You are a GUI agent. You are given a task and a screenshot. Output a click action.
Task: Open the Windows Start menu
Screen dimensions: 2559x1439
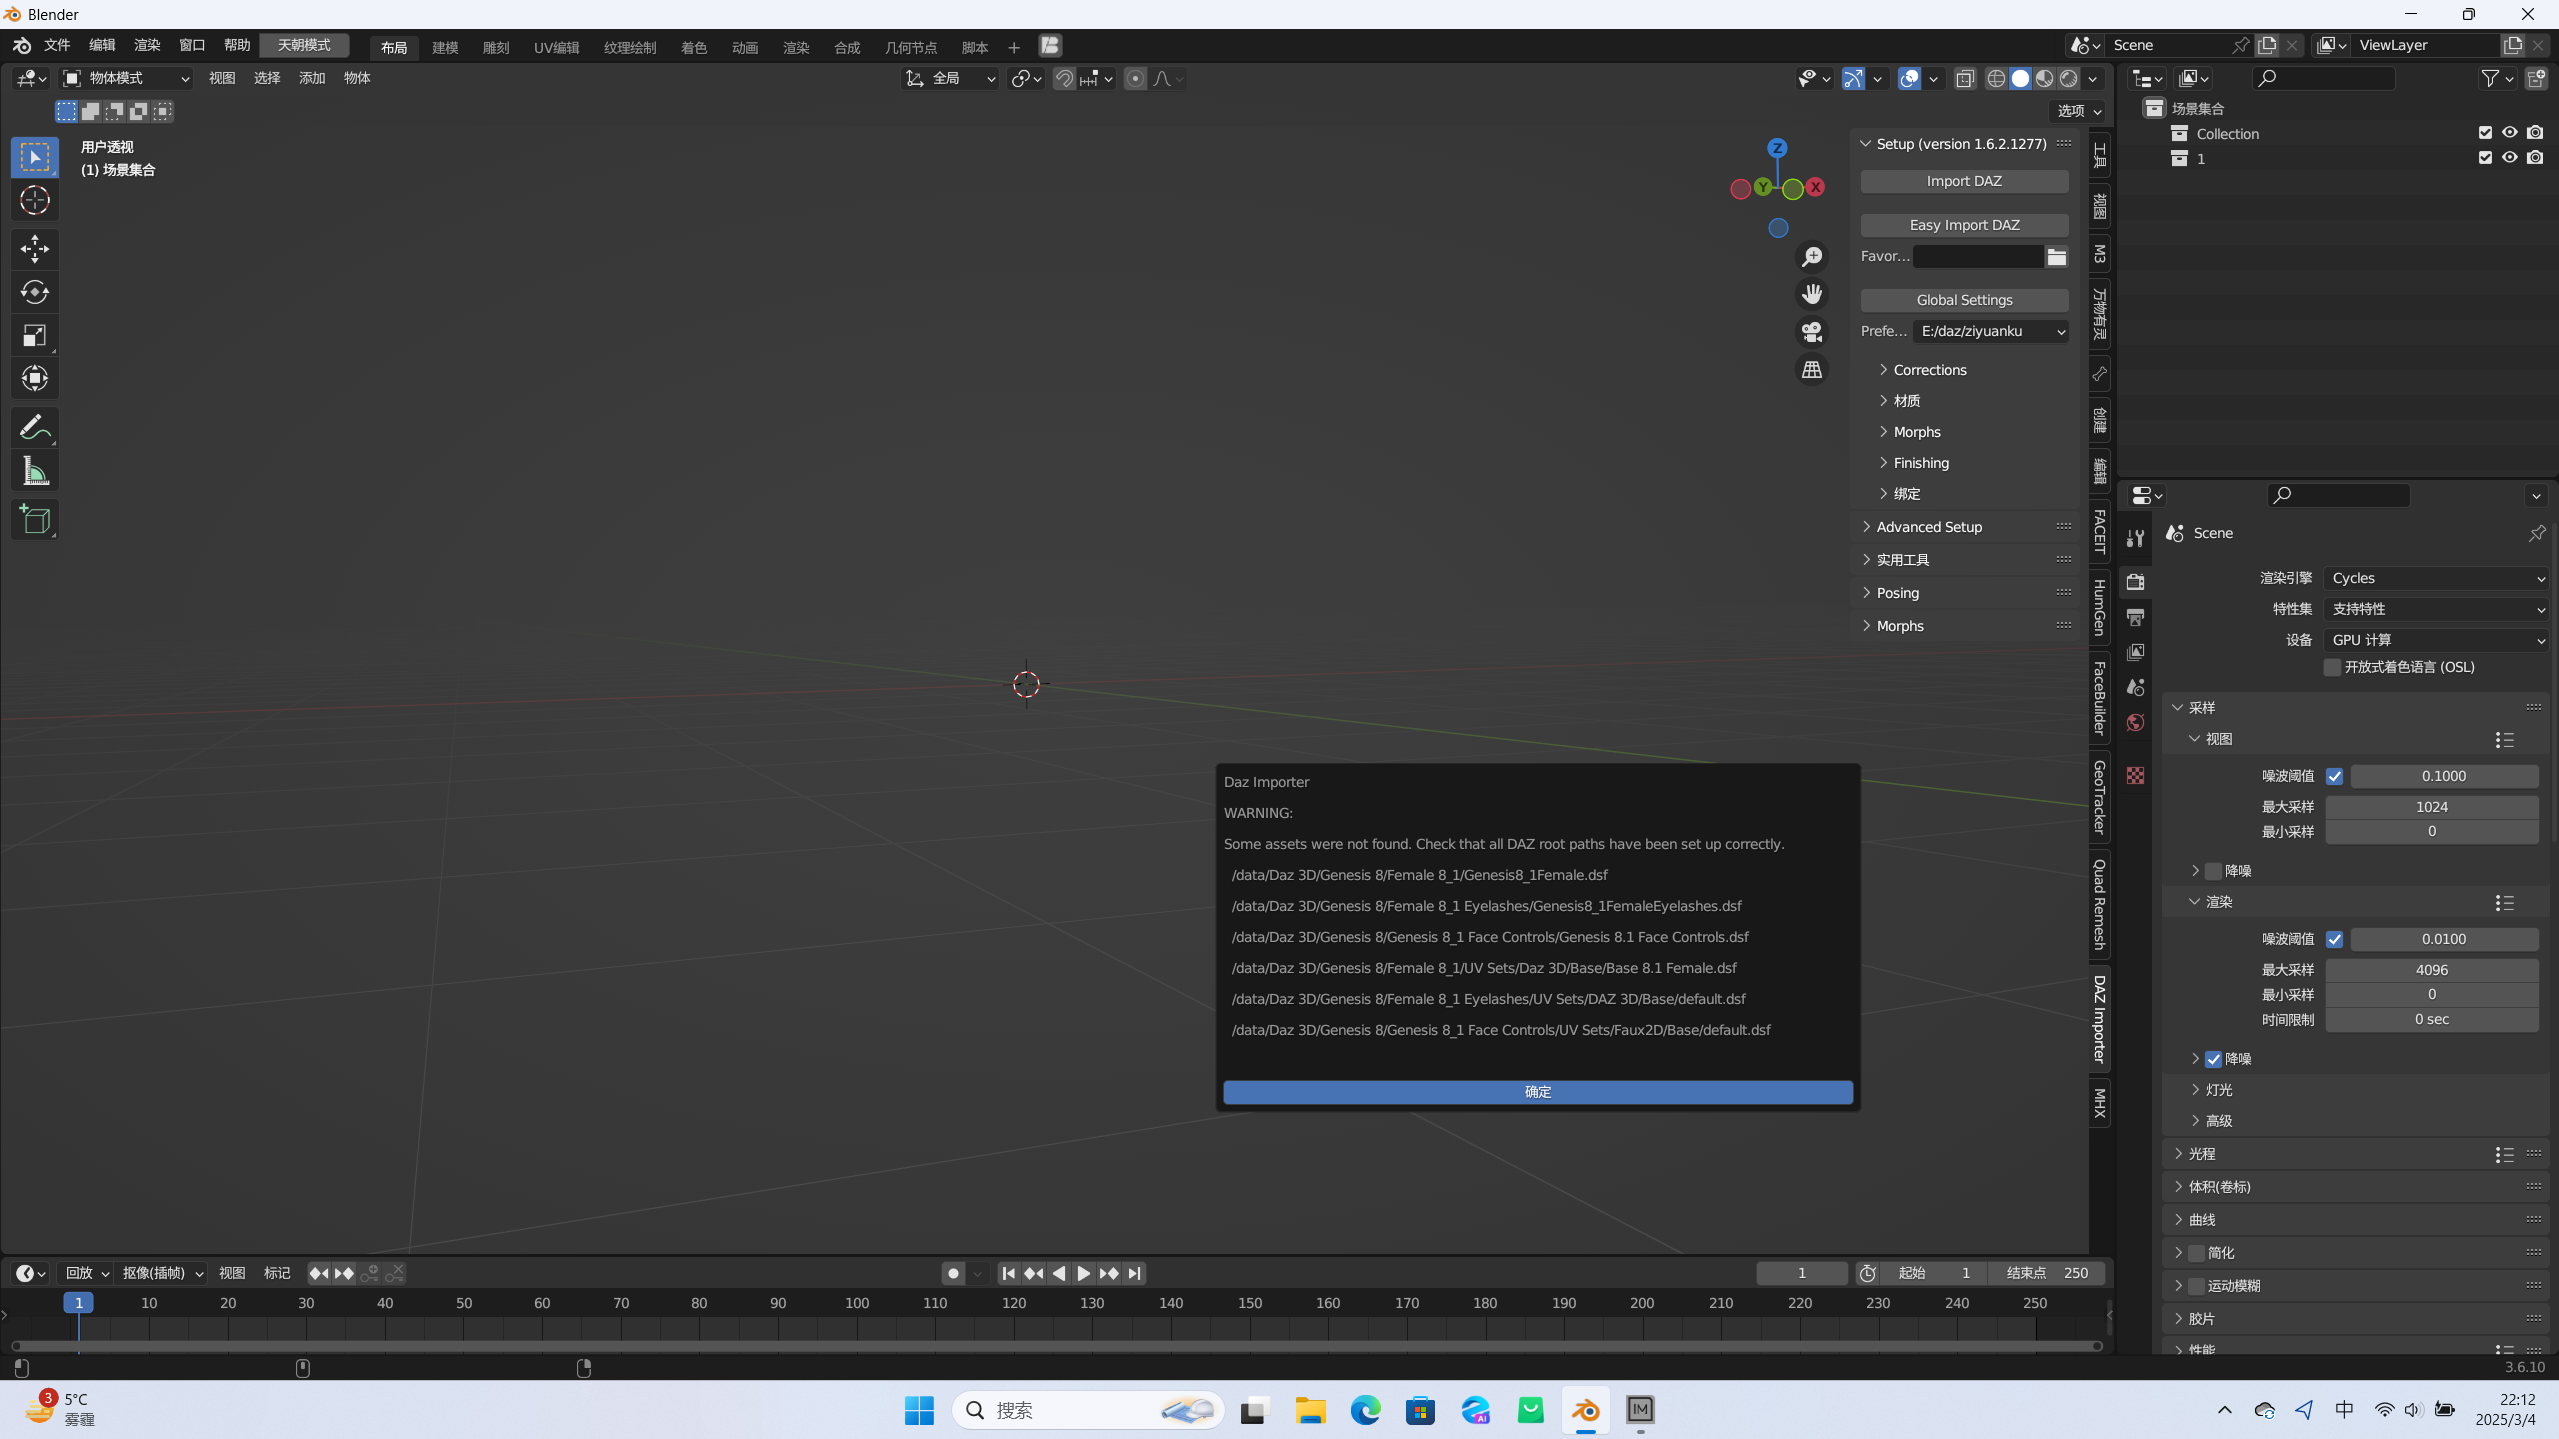pyautogui.click(x=918, y=1410)
